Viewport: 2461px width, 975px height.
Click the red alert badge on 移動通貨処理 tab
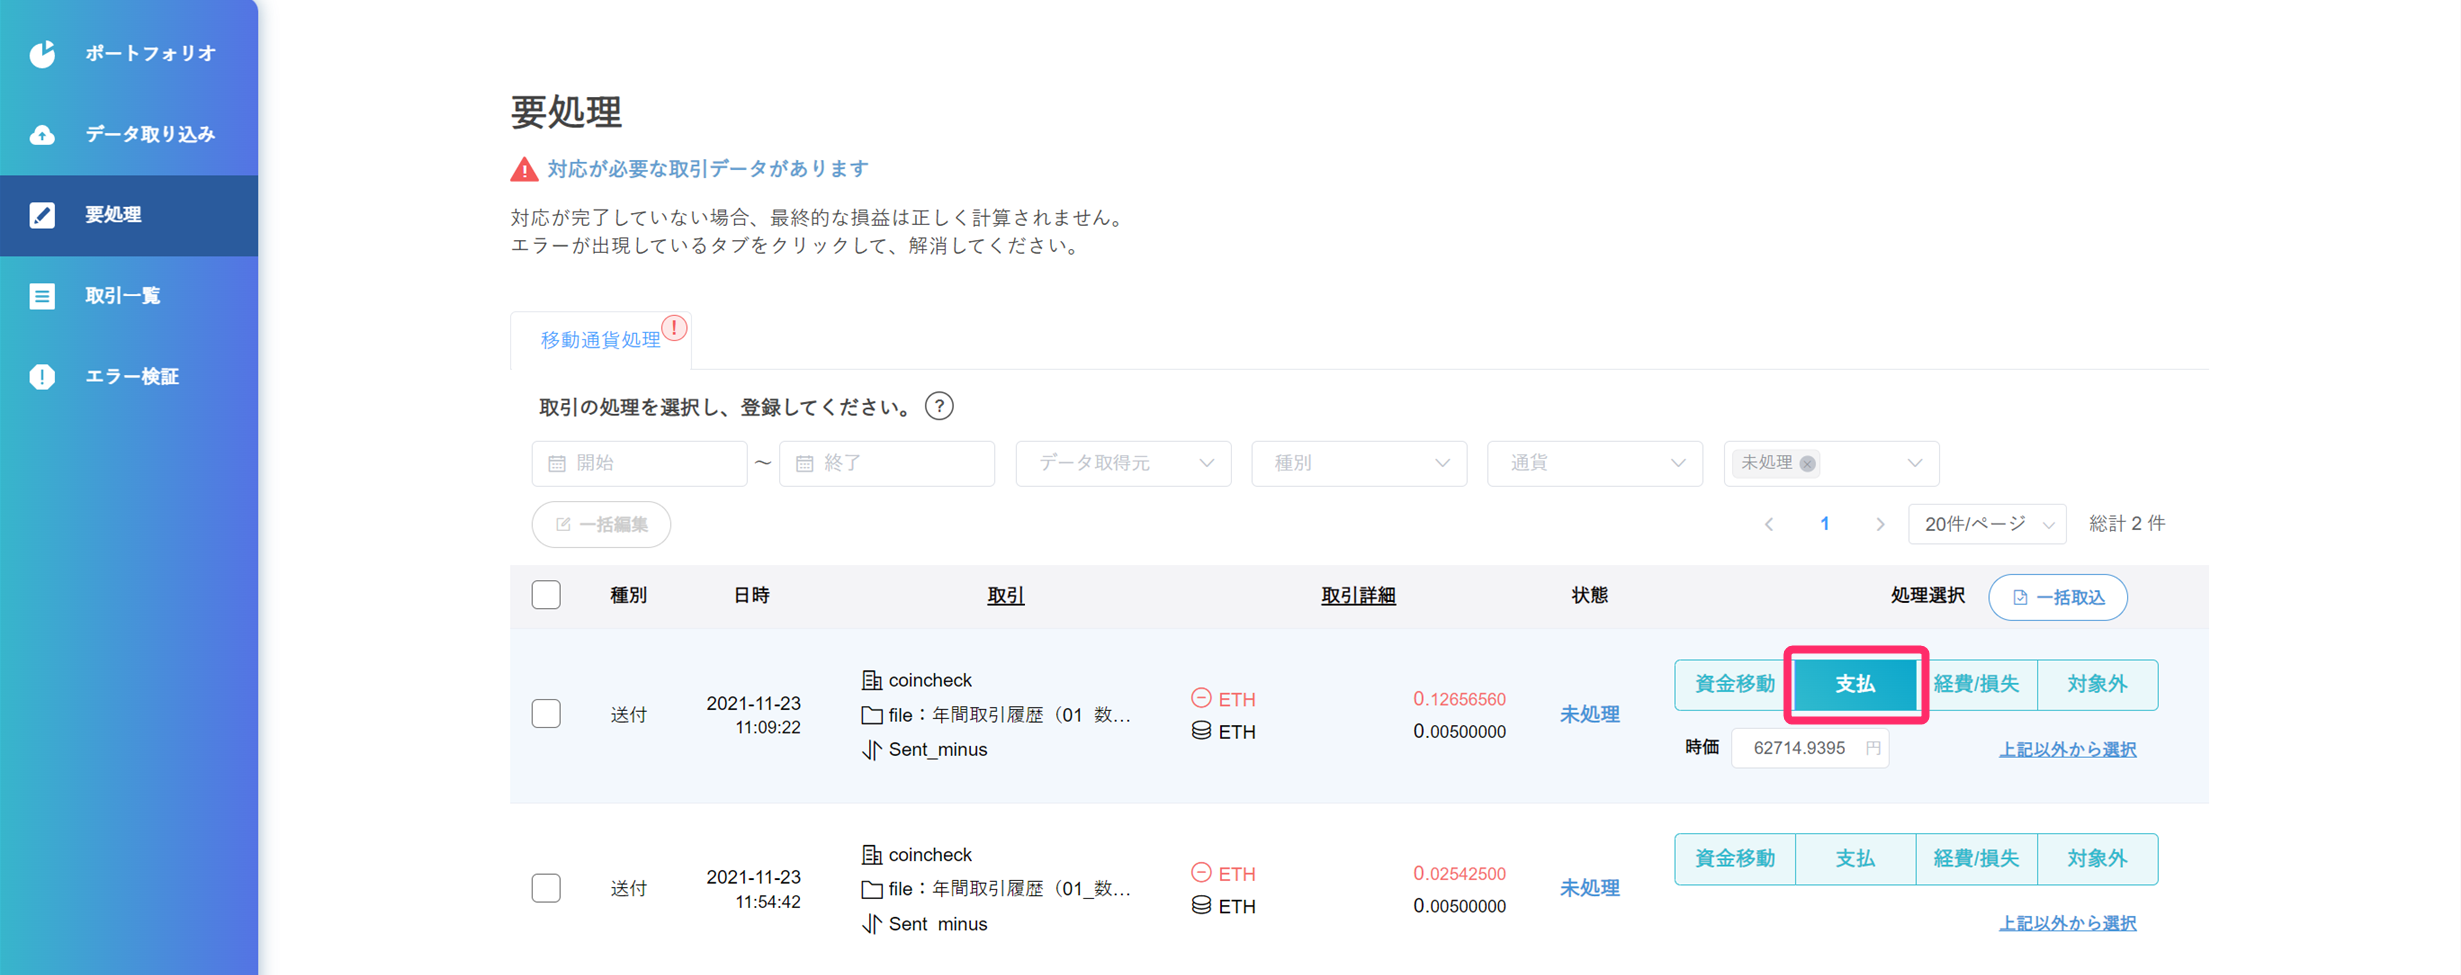pos(675,328)
